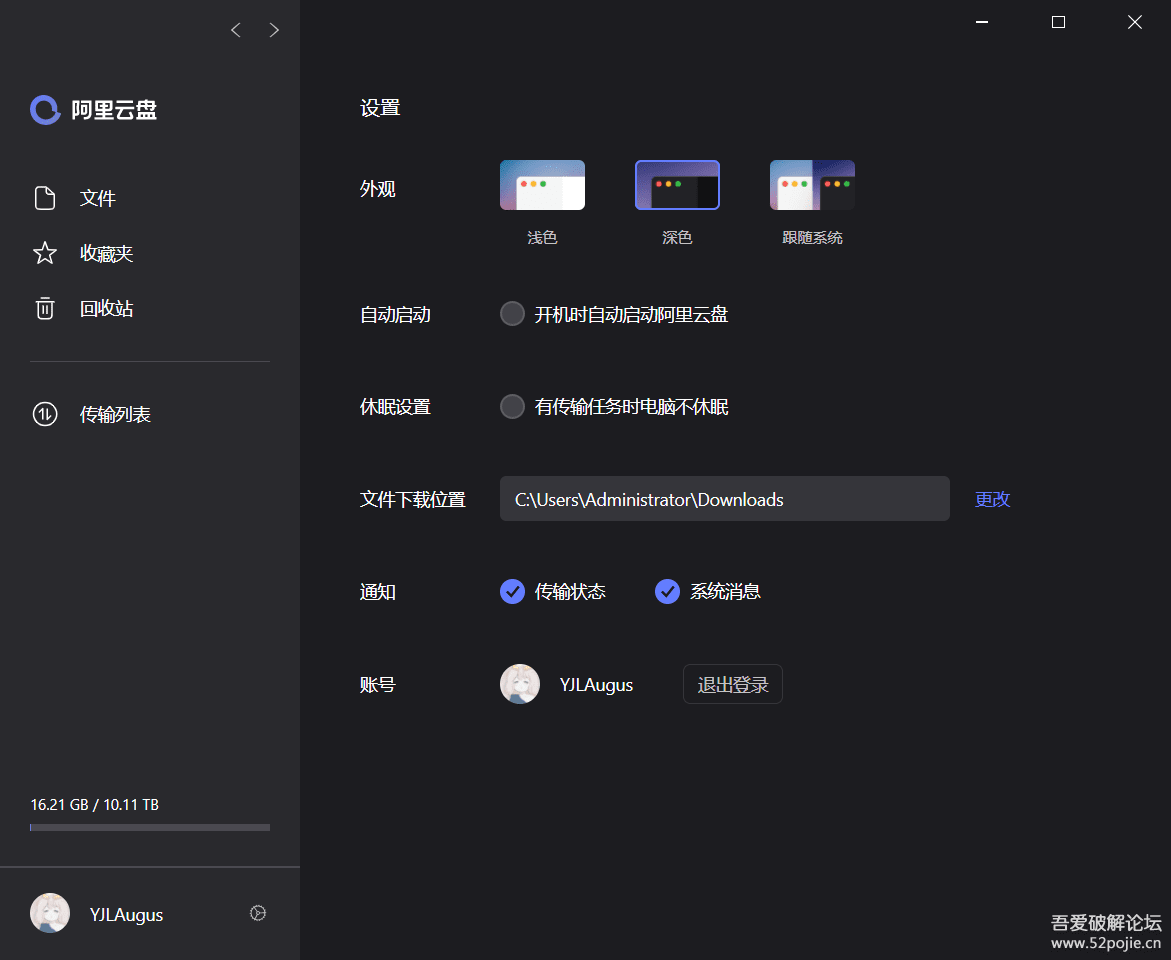Click 更改 to change download location
This screenshot has height=960, width=1171.
point(992,499)
